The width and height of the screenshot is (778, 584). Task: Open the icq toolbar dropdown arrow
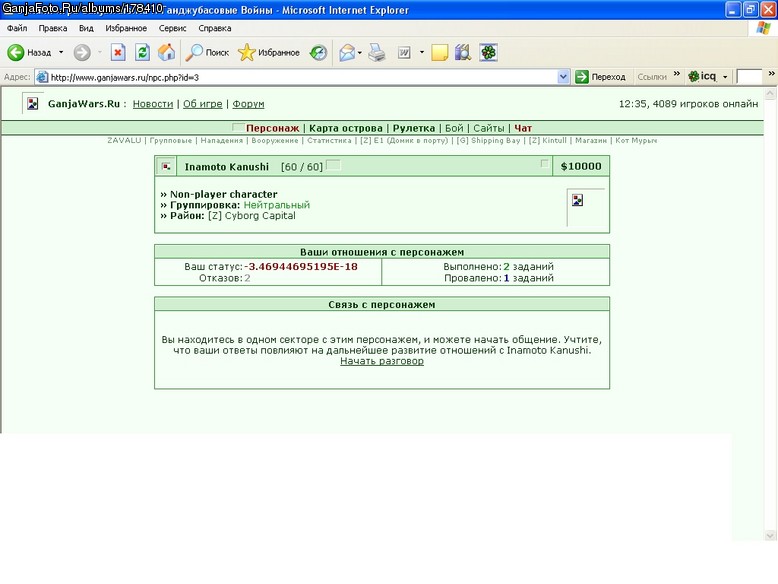click(725, 77)
